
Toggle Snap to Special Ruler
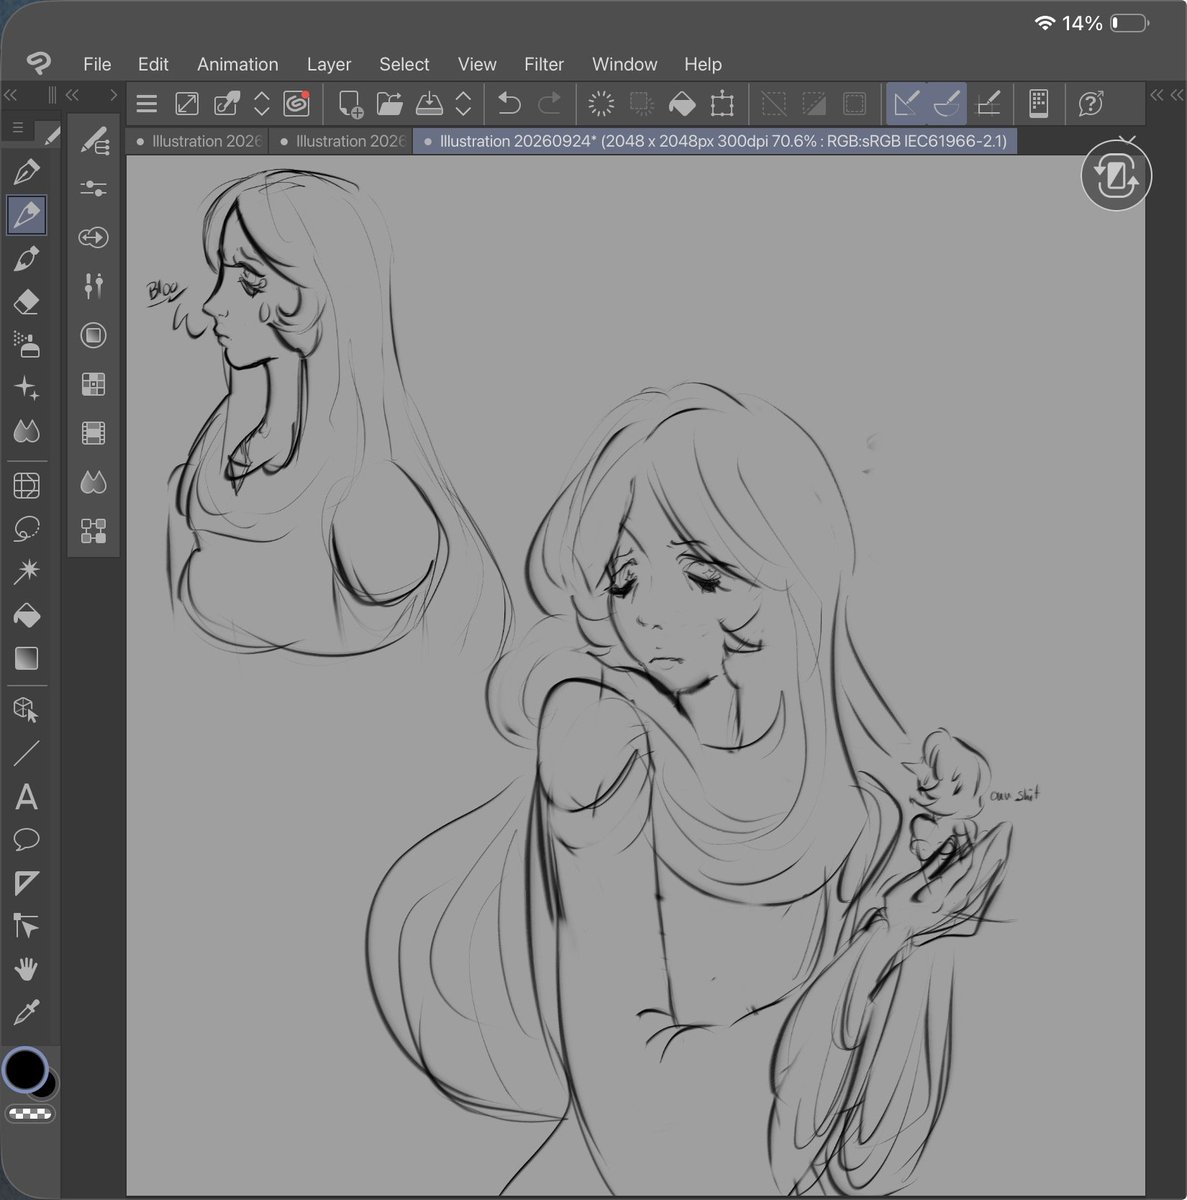(x=947, y=103)
